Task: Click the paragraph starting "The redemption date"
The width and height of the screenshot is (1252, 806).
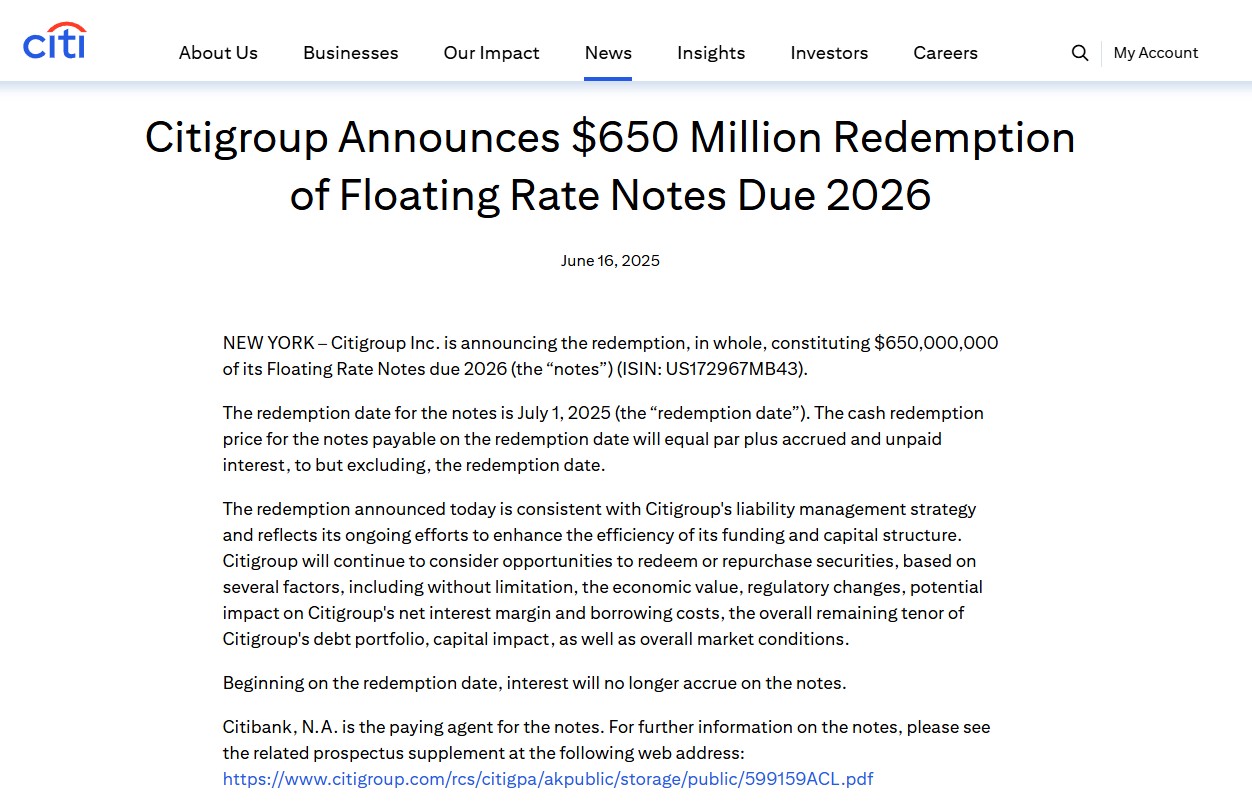Action: click(x=603, y=439)
